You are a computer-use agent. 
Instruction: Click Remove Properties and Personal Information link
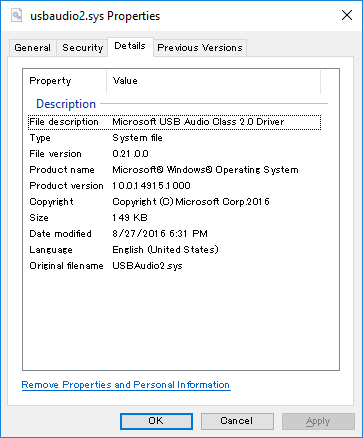coord(126,385)
